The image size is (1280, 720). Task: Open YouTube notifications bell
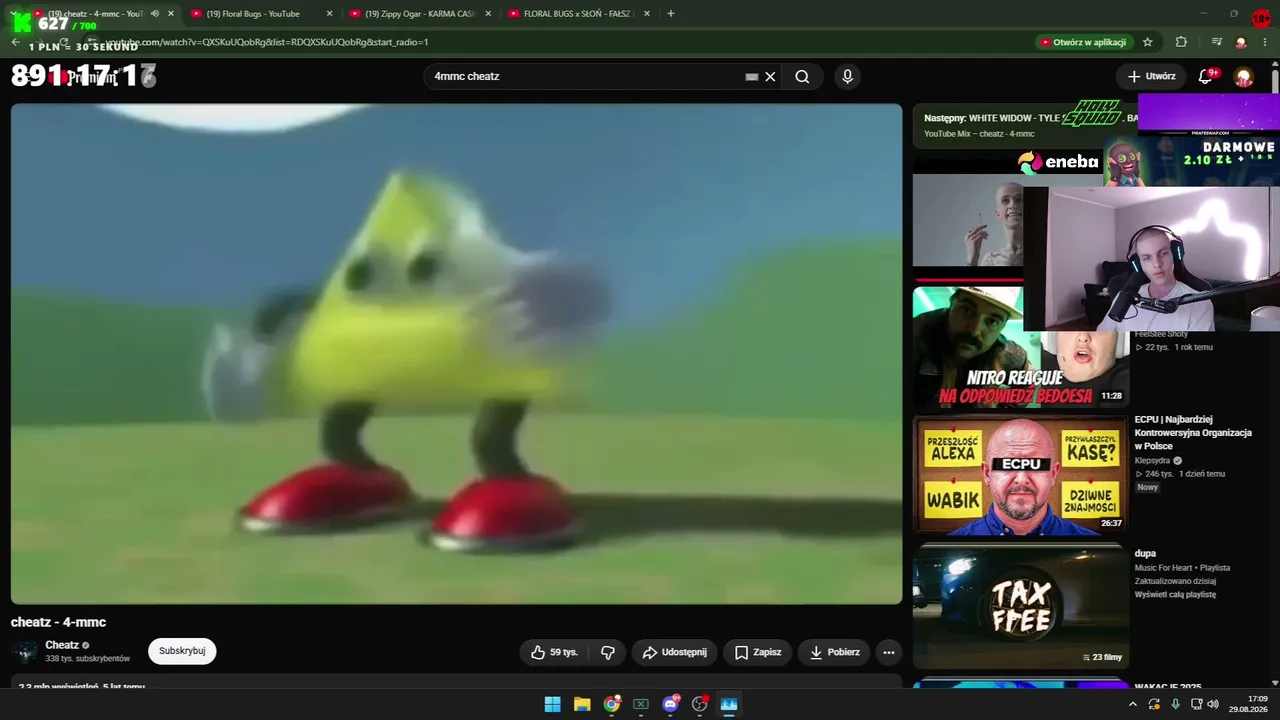1206,76
